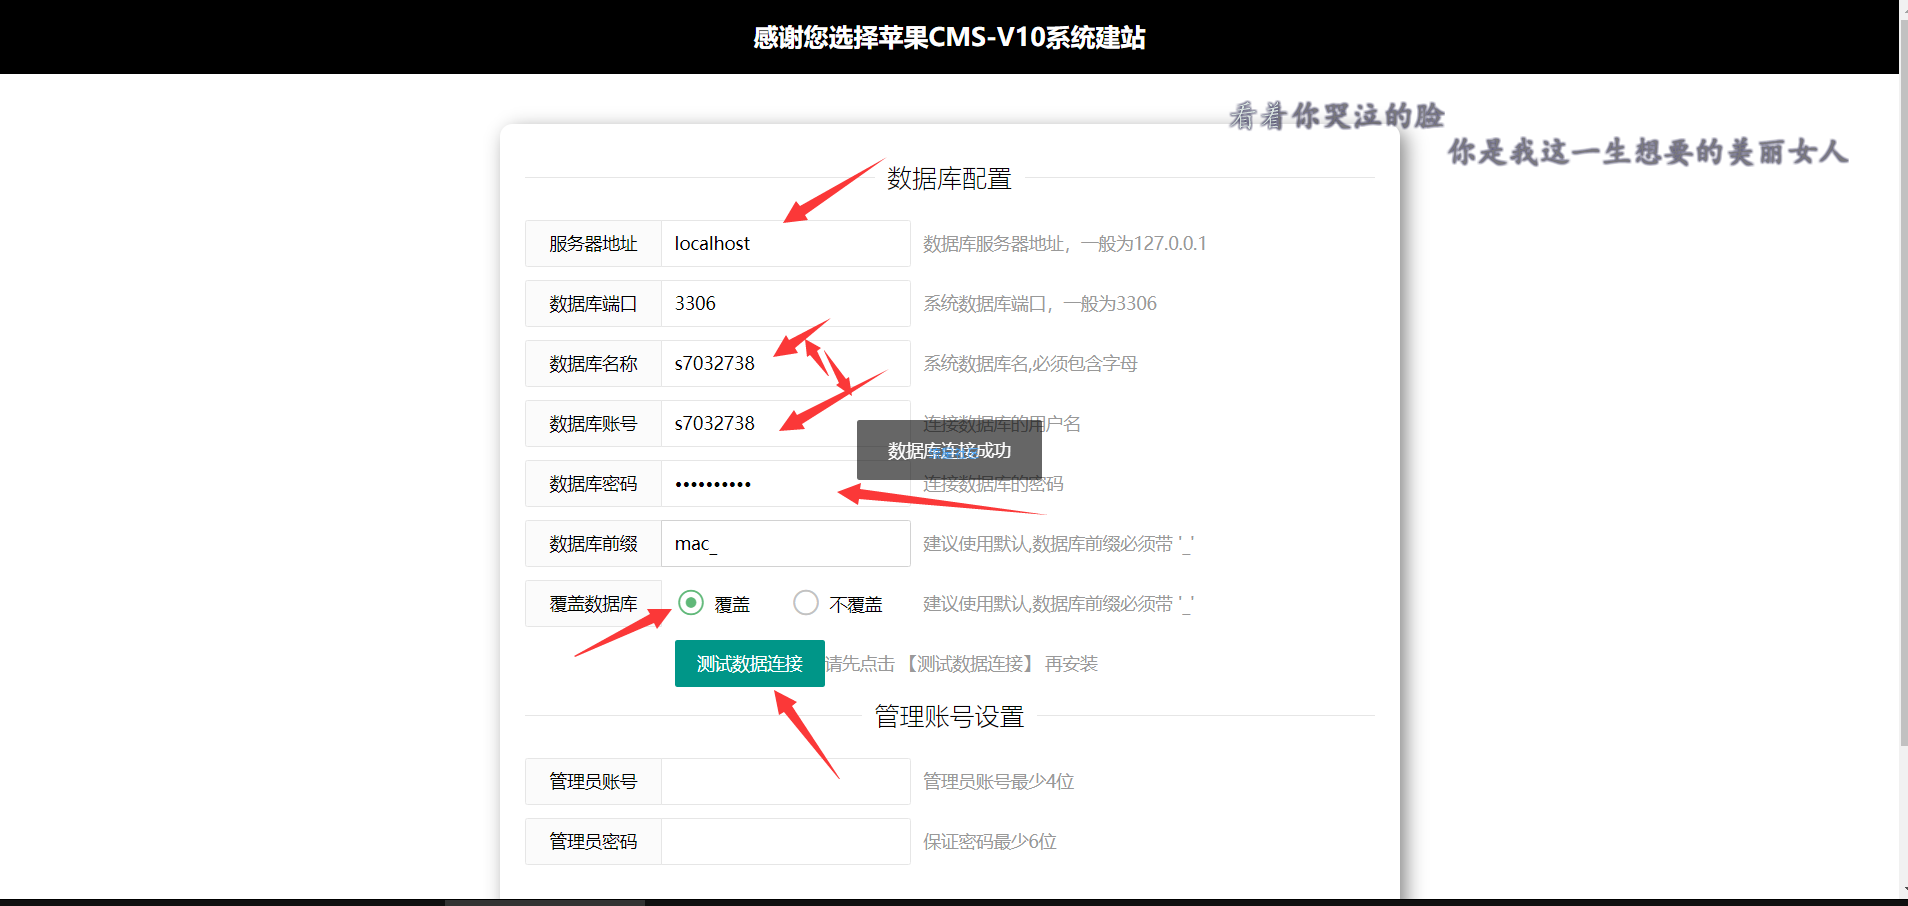Click the hint 系统数据库端口，一般为3306
This screenshot has height=906, width=1908.
coord(1040,303)
